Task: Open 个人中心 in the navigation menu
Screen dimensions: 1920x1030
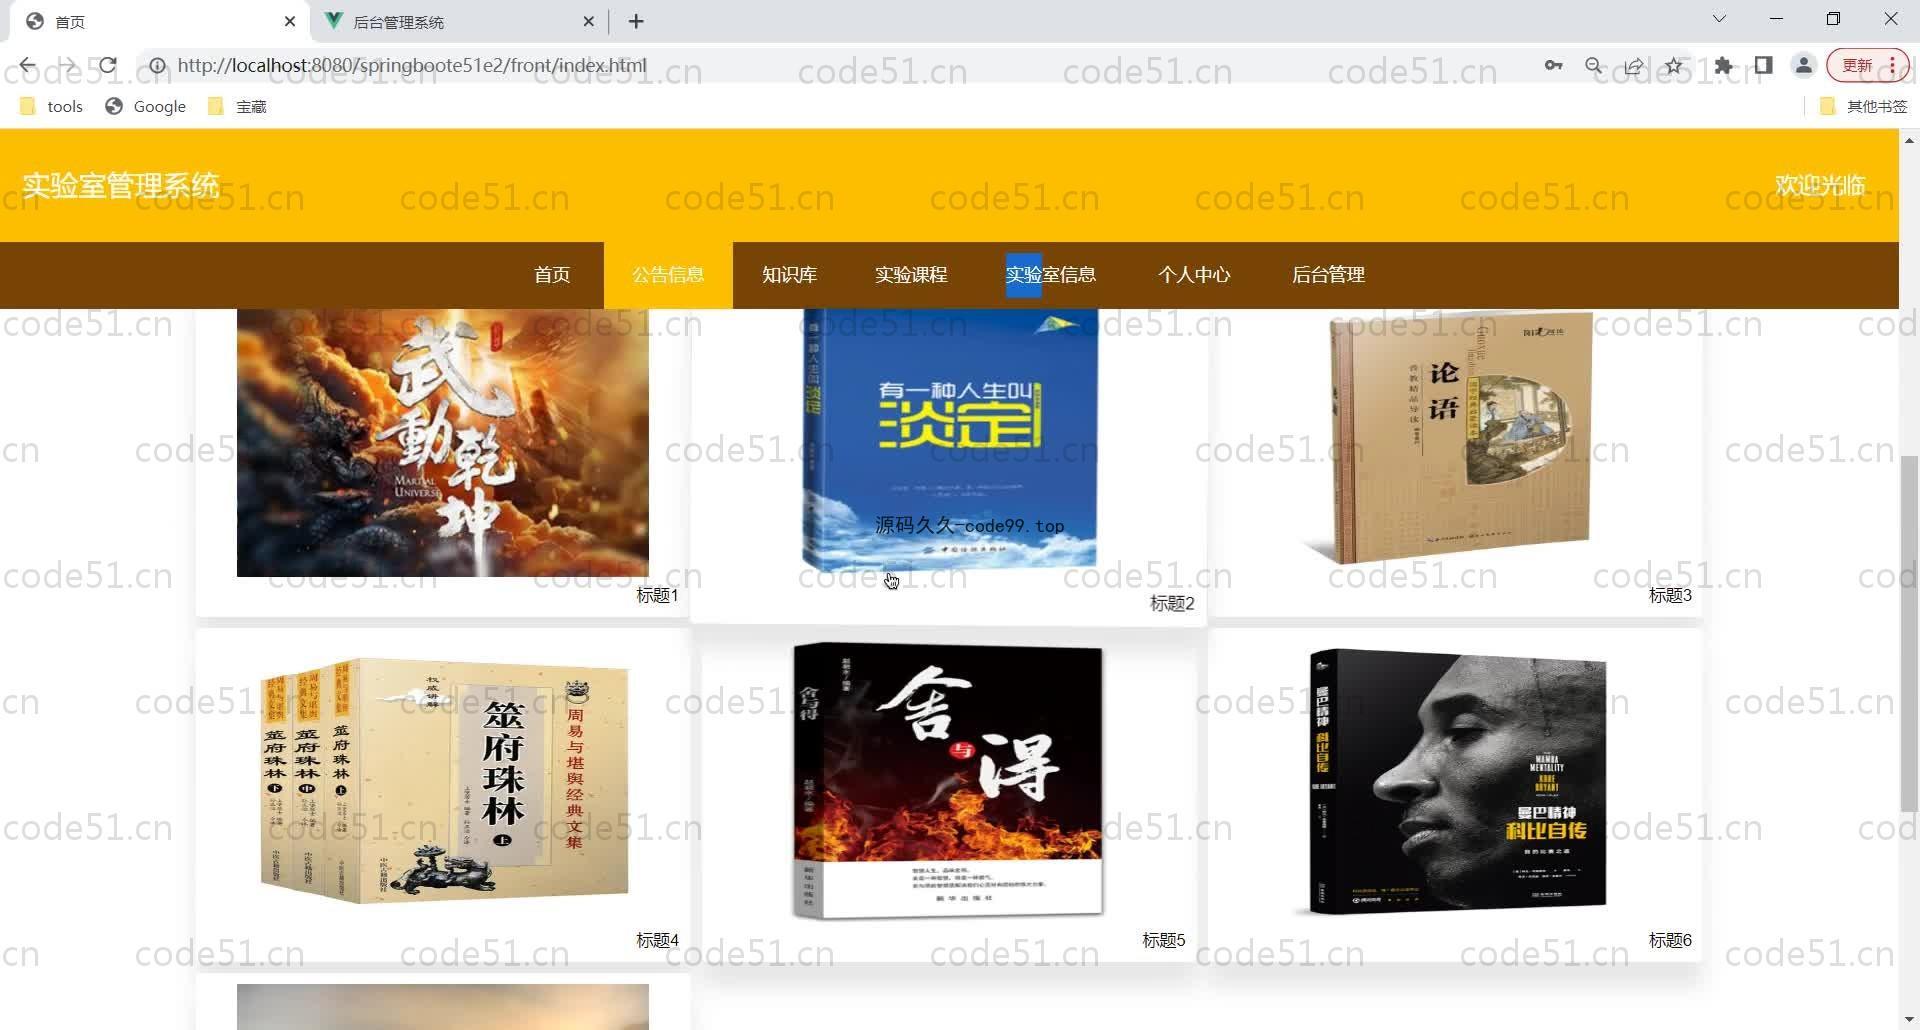Action: click(x=1194, y=275)
